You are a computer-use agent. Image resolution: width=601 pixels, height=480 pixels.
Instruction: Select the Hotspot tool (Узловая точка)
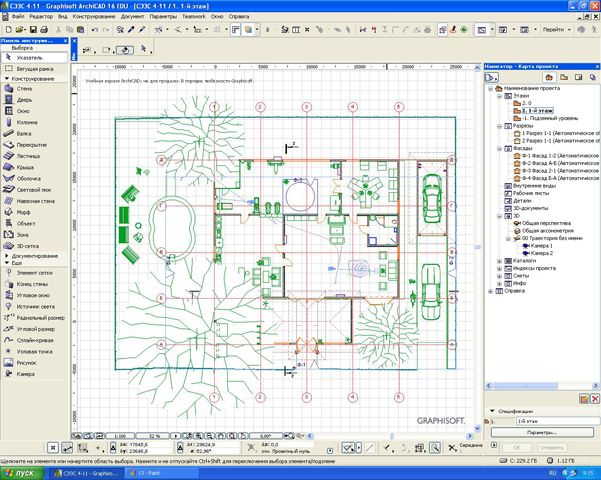[34, 352]
